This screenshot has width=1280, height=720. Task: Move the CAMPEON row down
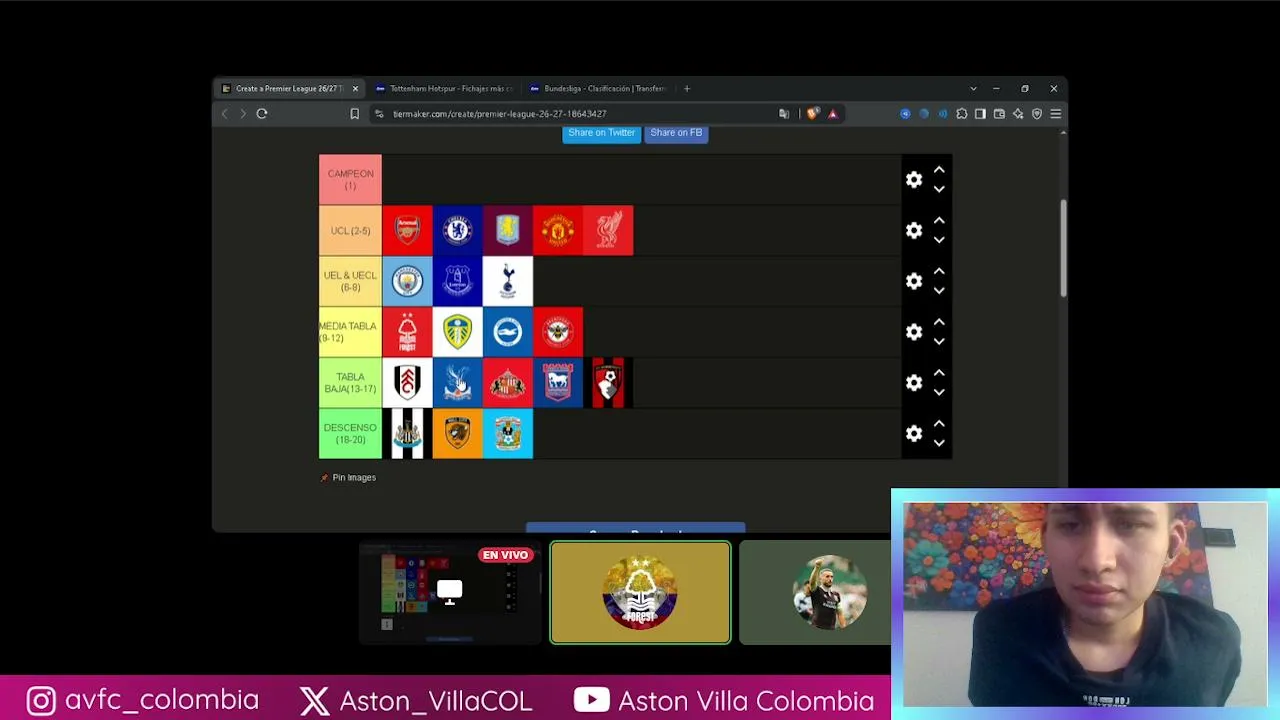point(939,189)
